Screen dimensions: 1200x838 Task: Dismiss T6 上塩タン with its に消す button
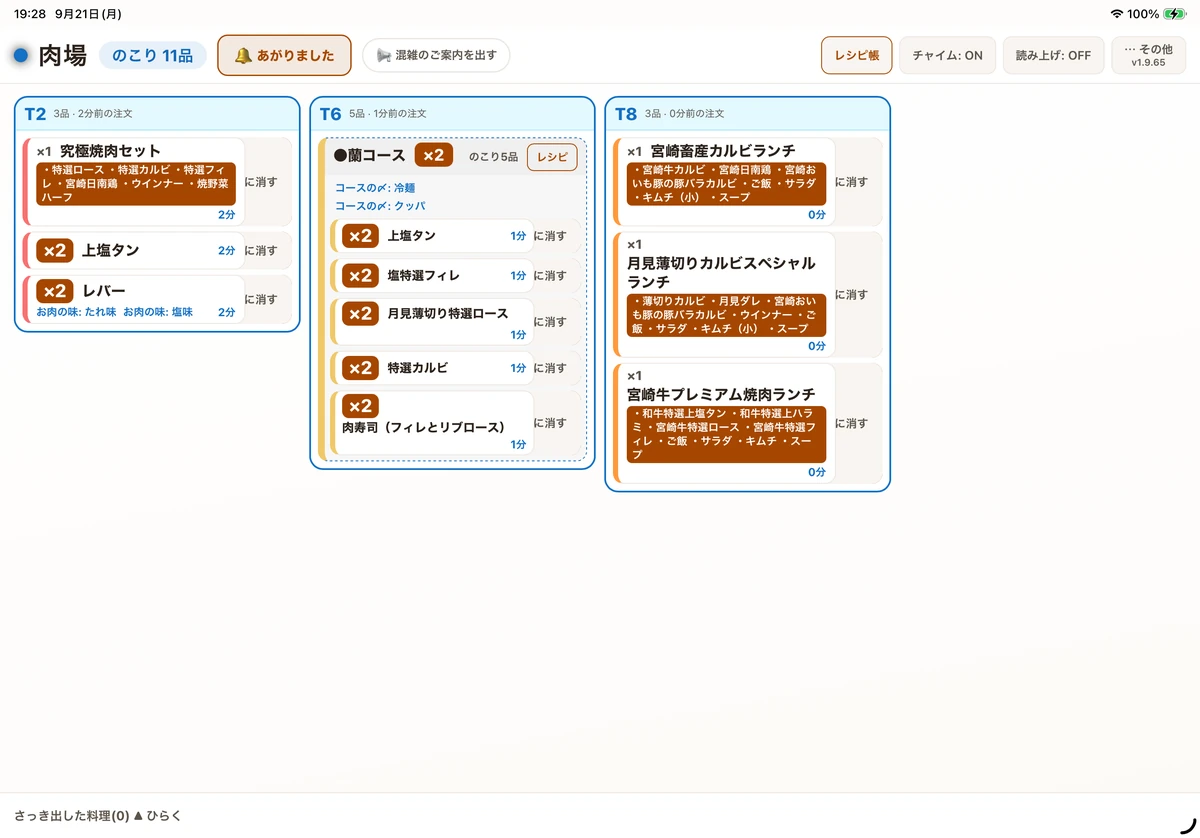pos(556,236)
